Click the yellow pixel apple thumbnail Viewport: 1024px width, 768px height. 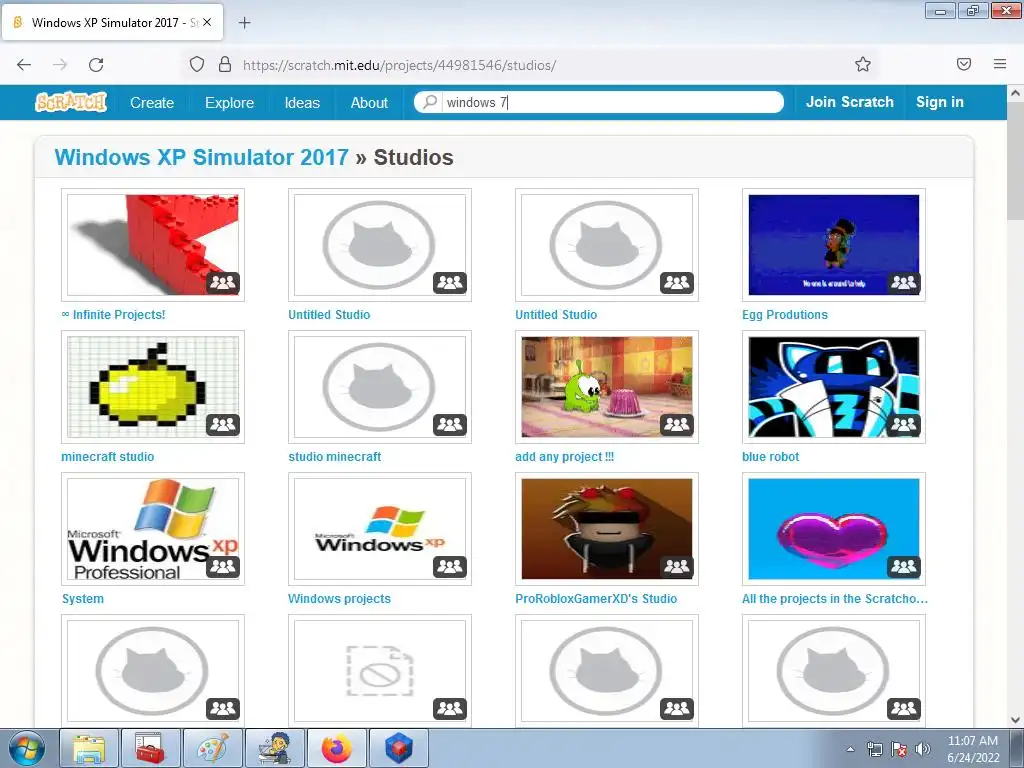click(x=153, y=387)
